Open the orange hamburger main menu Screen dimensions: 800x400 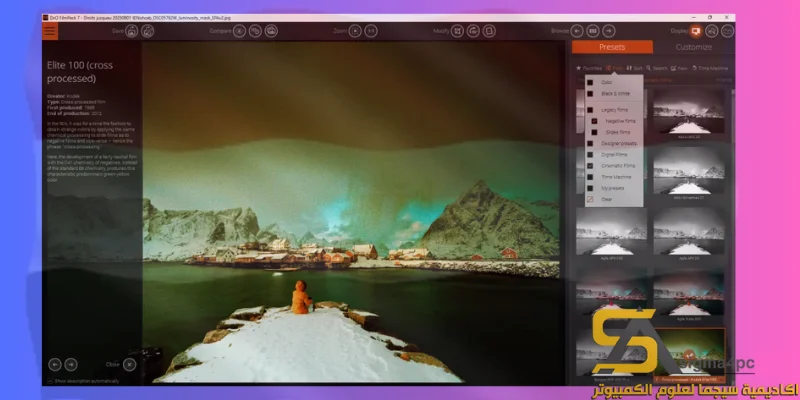[50, 31]
